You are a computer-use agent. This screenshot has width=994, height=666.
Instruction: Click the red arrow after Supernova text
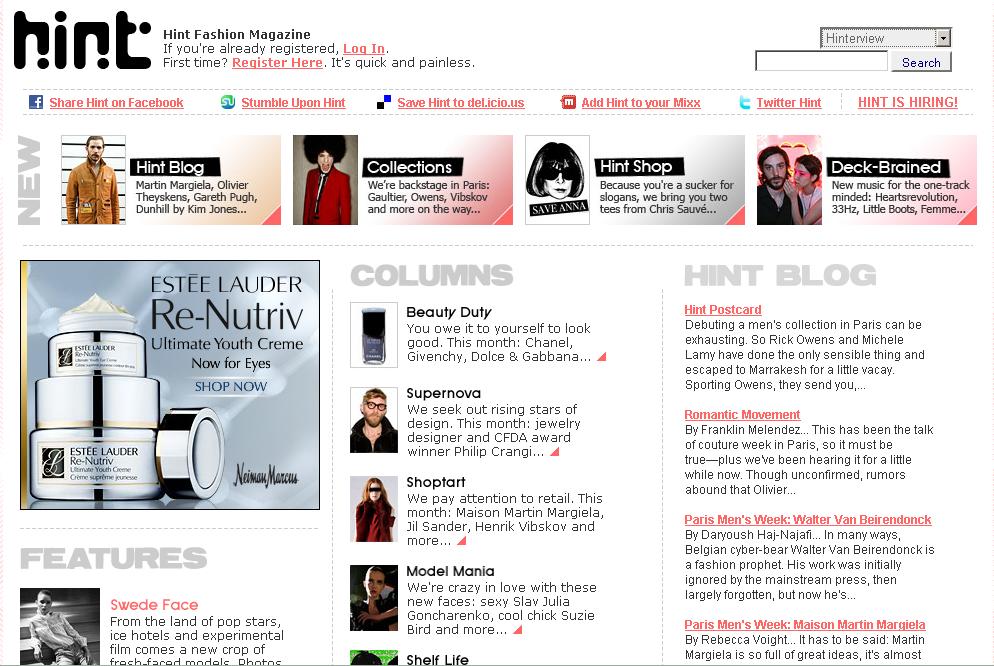point(555,452)
